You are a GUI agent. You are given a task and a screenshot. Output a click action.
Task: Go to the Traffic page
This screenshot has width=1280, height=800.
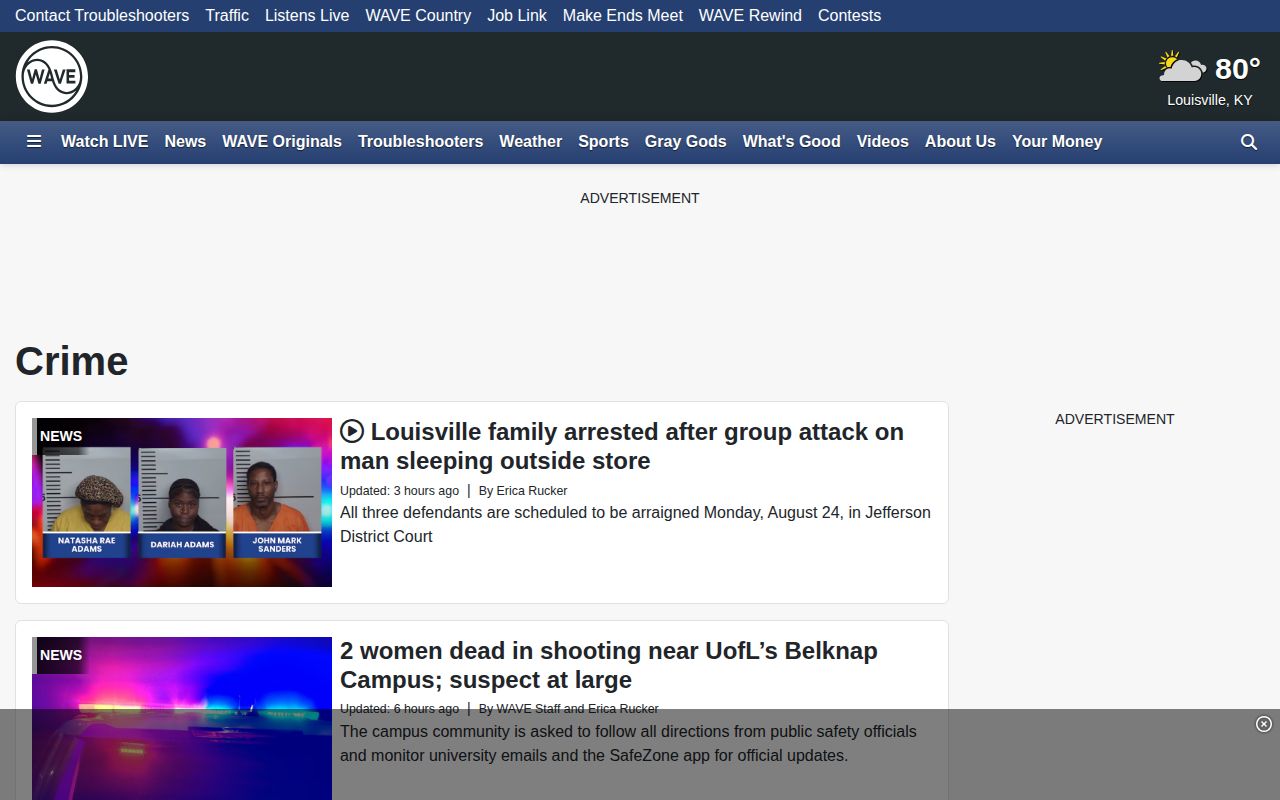coord(227,16)
